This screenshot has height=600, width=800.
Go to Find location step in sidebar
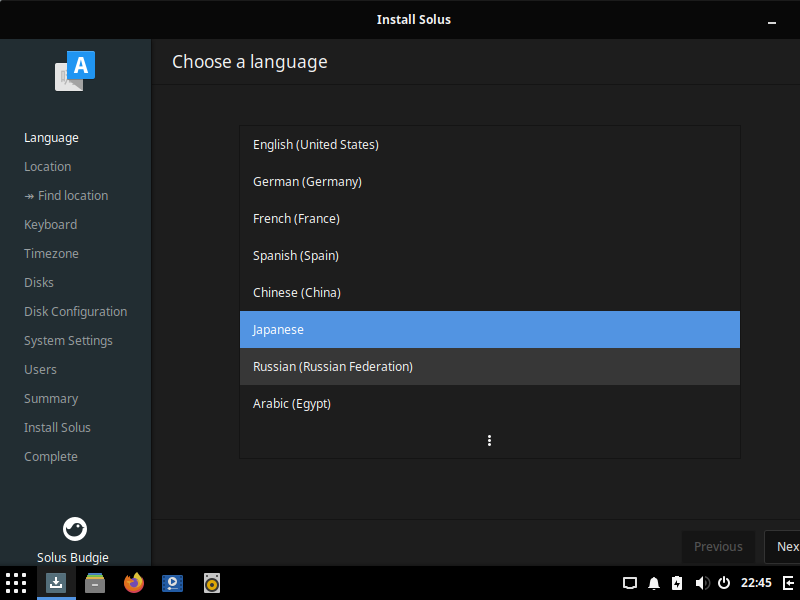pos(66,195)
